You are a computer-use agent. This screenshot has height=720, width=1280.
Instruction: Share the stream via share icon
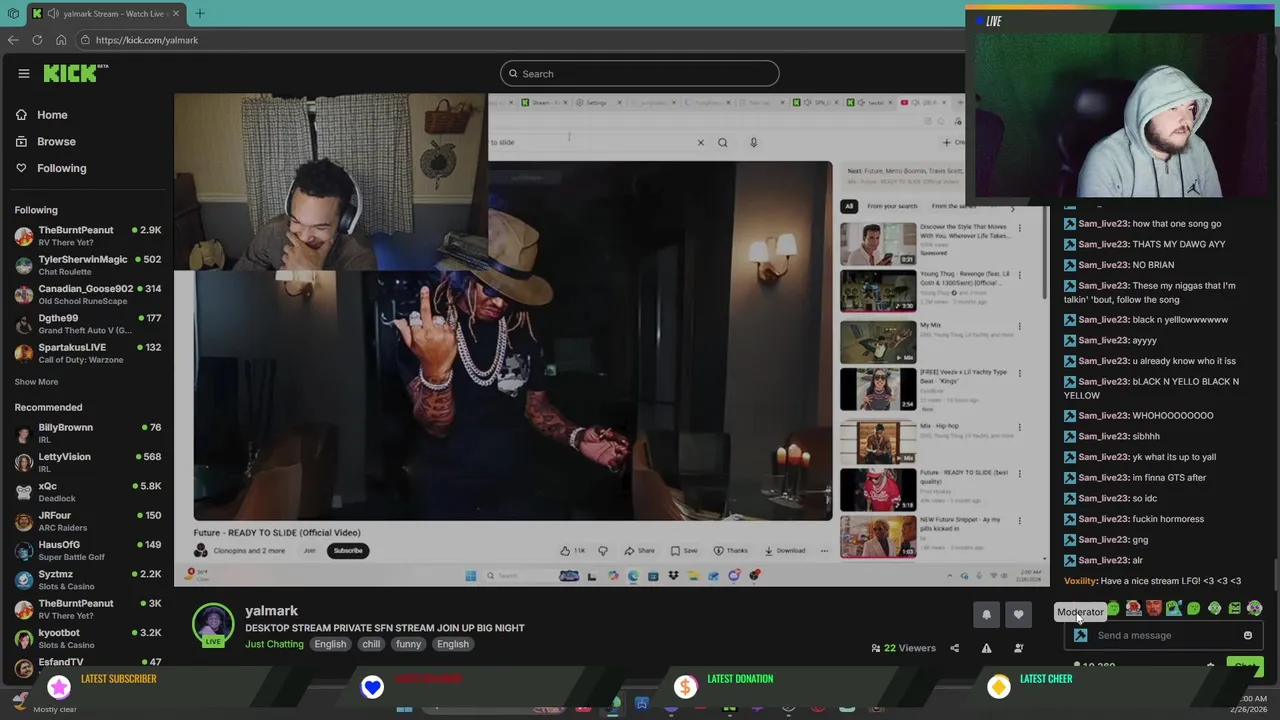click(x=954, y=648)
